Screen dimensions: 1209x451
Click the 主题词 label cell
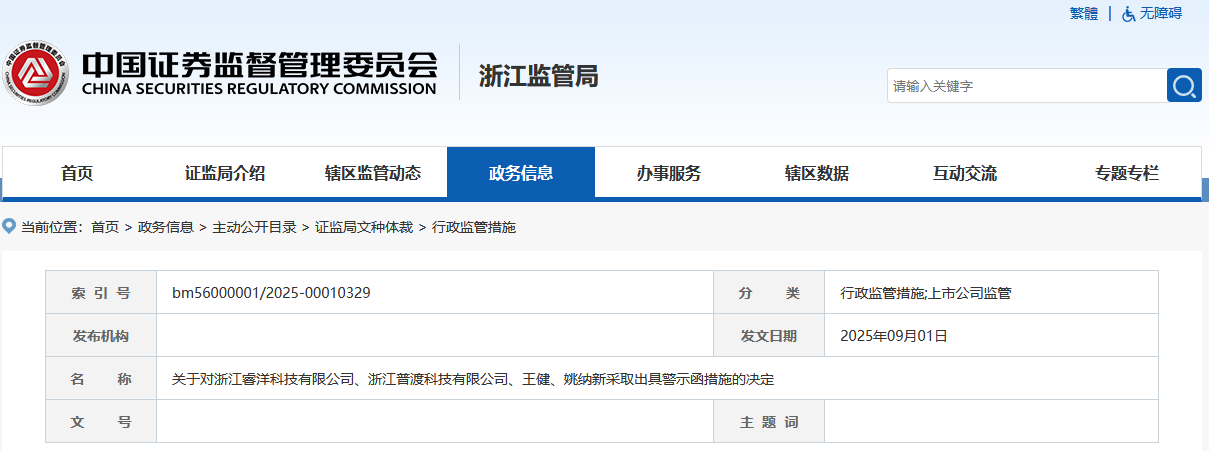pos(769,422)
